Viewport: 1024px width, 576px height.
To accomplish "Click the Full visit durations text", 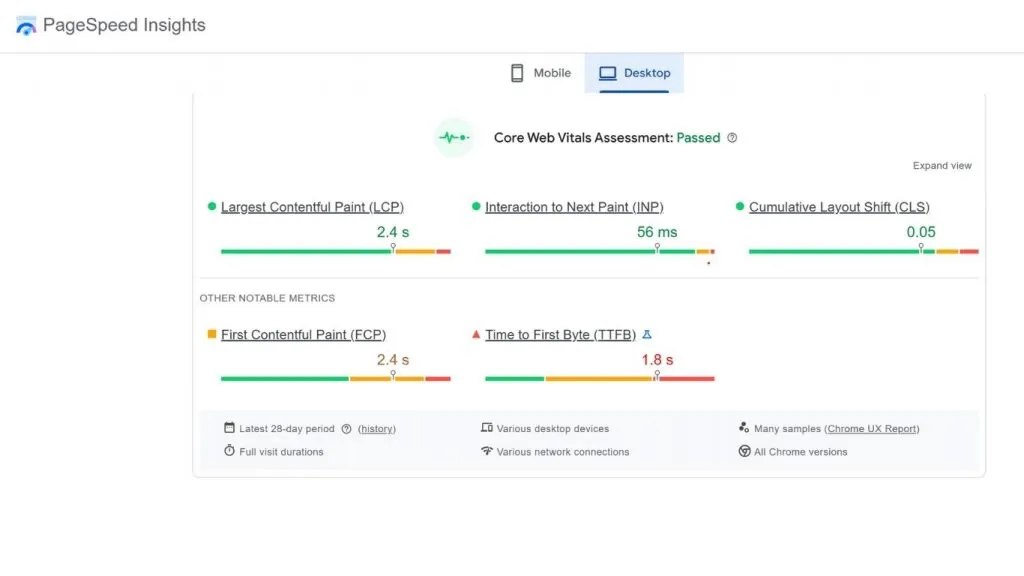I will (x=281, y=452).
